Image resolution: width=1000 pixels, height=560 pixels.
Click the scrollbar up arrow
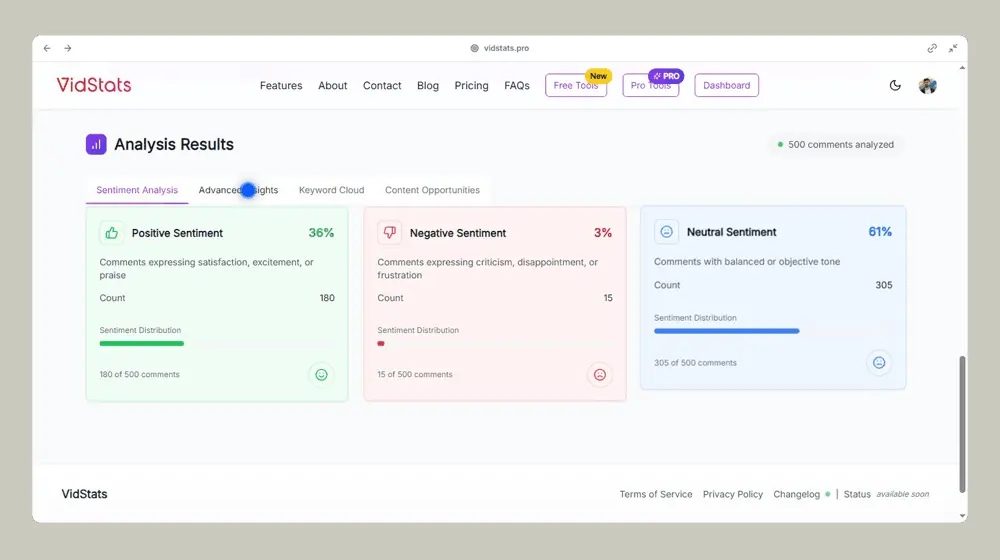coord(962,68)
